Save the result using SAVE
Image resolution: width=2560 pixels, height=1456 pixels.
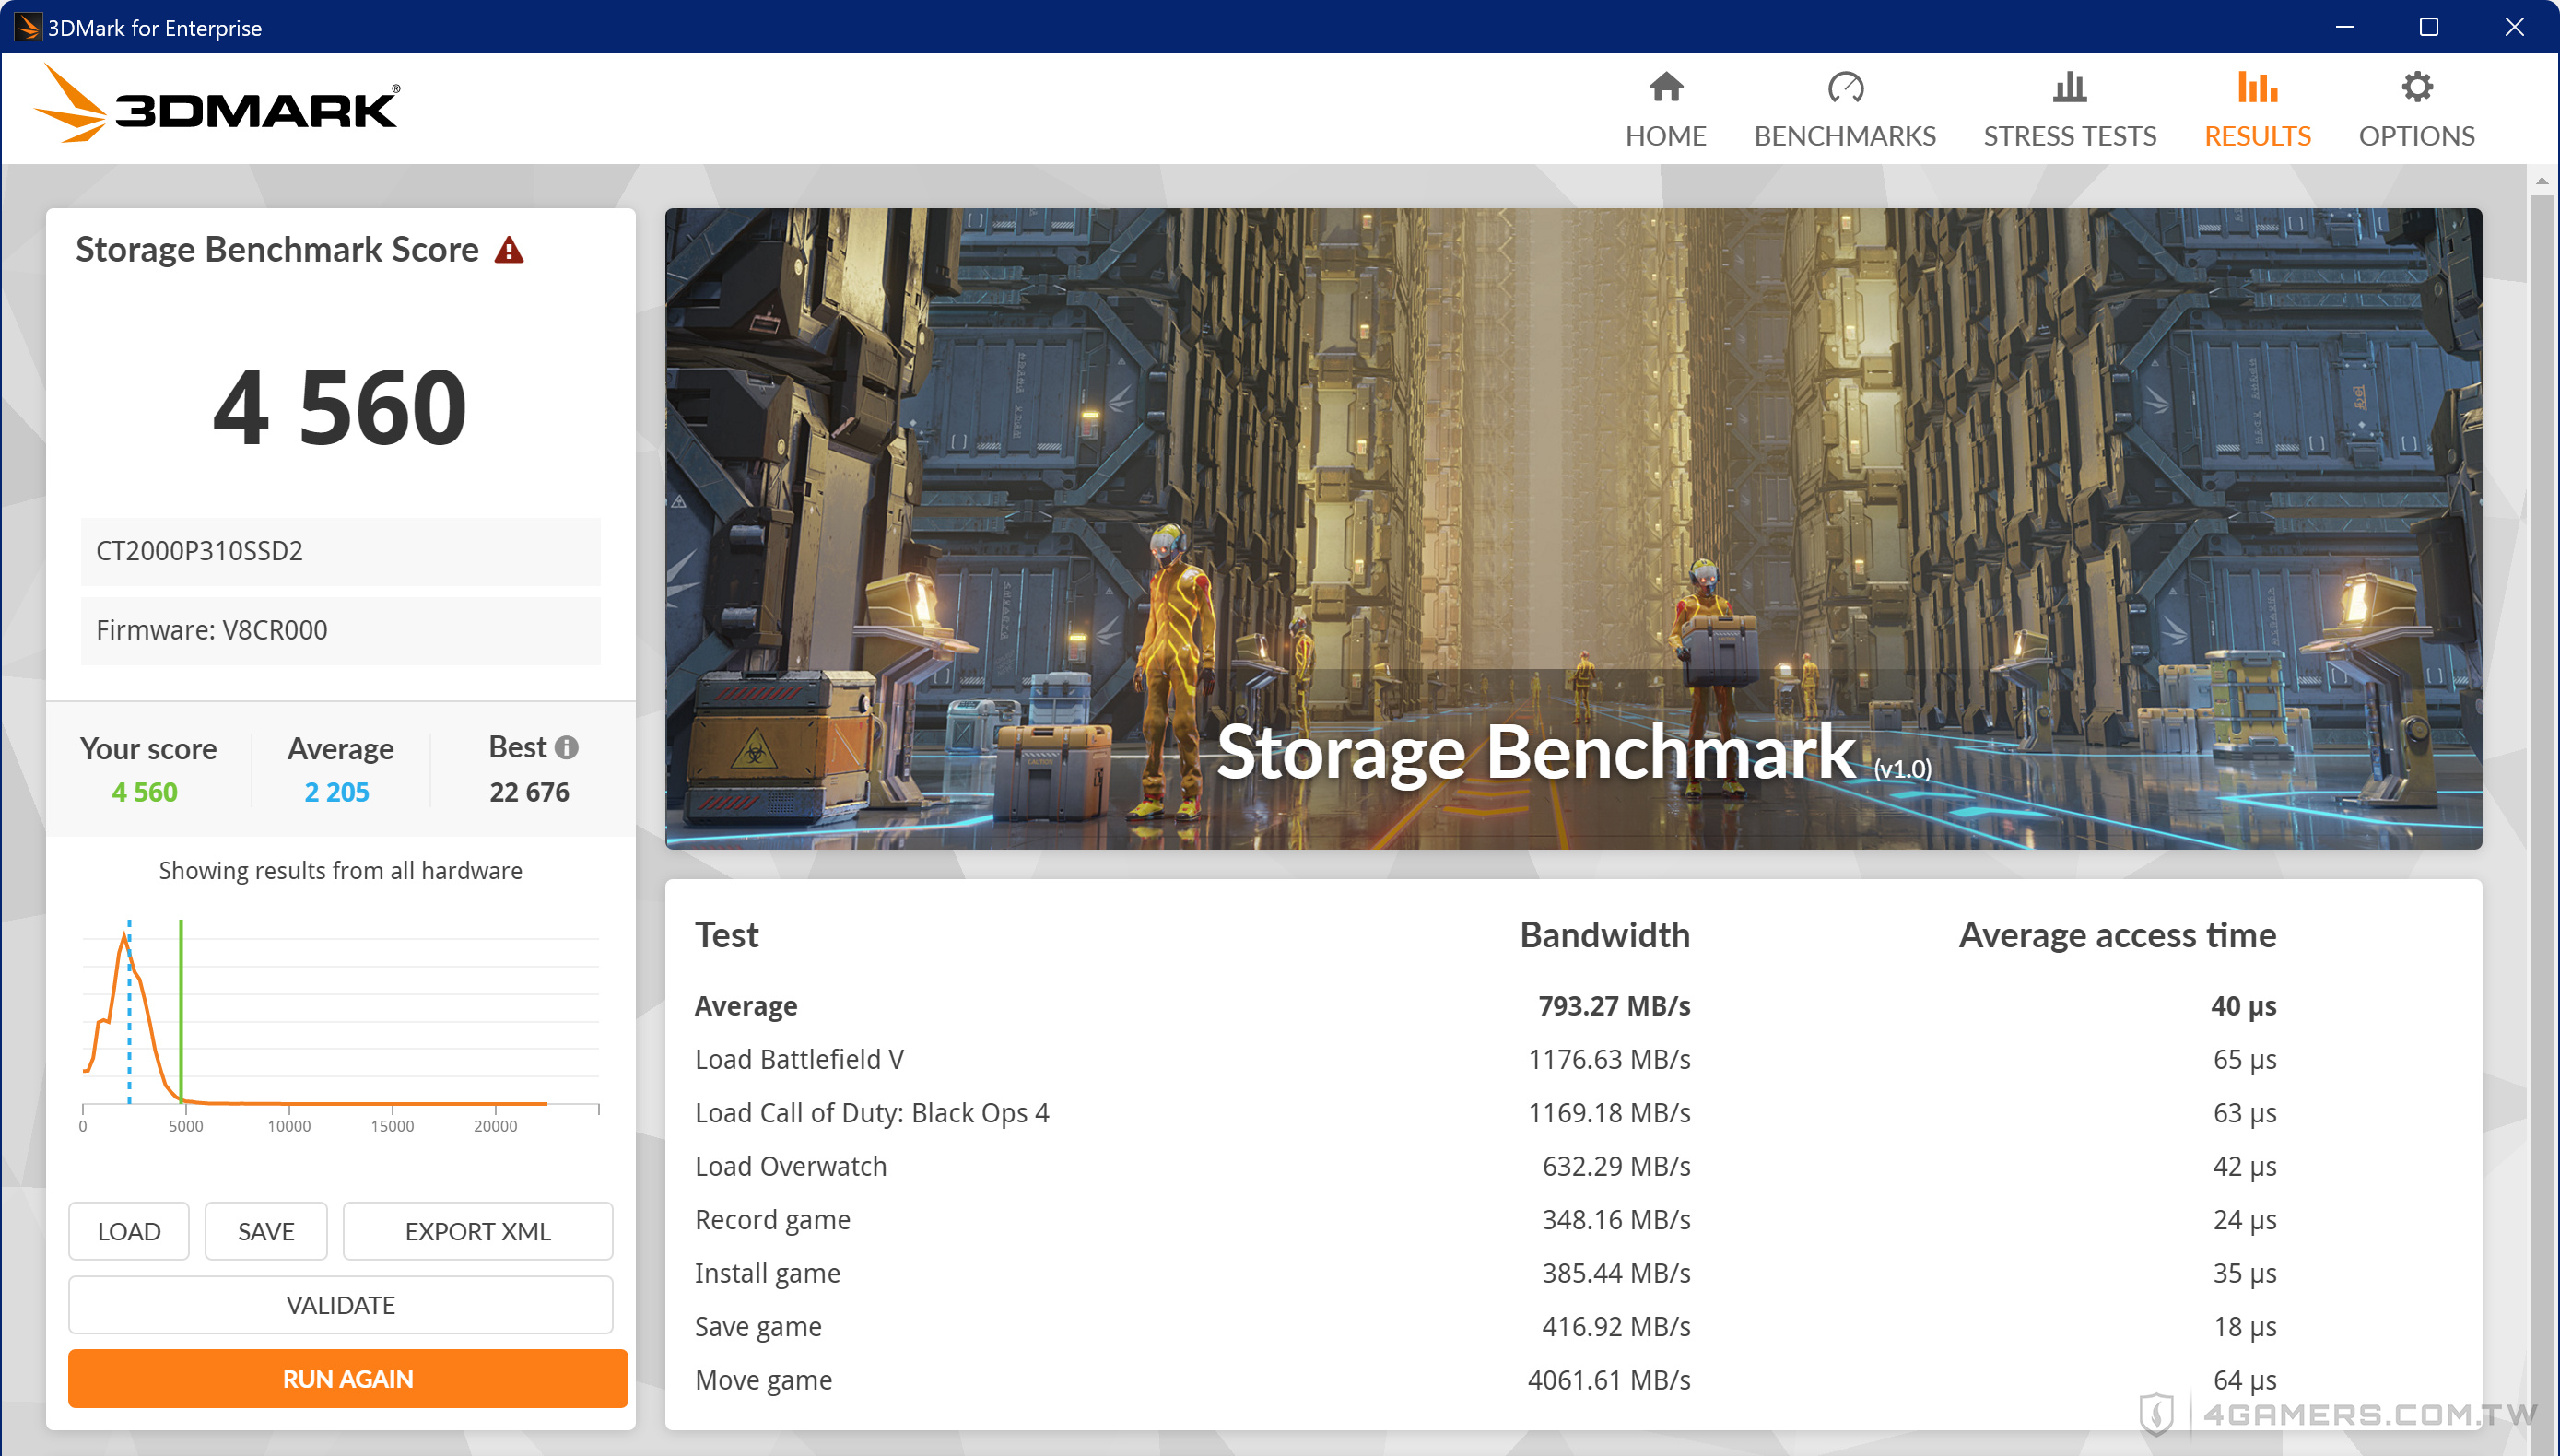pyautogui.click(x=265, y=1231)
